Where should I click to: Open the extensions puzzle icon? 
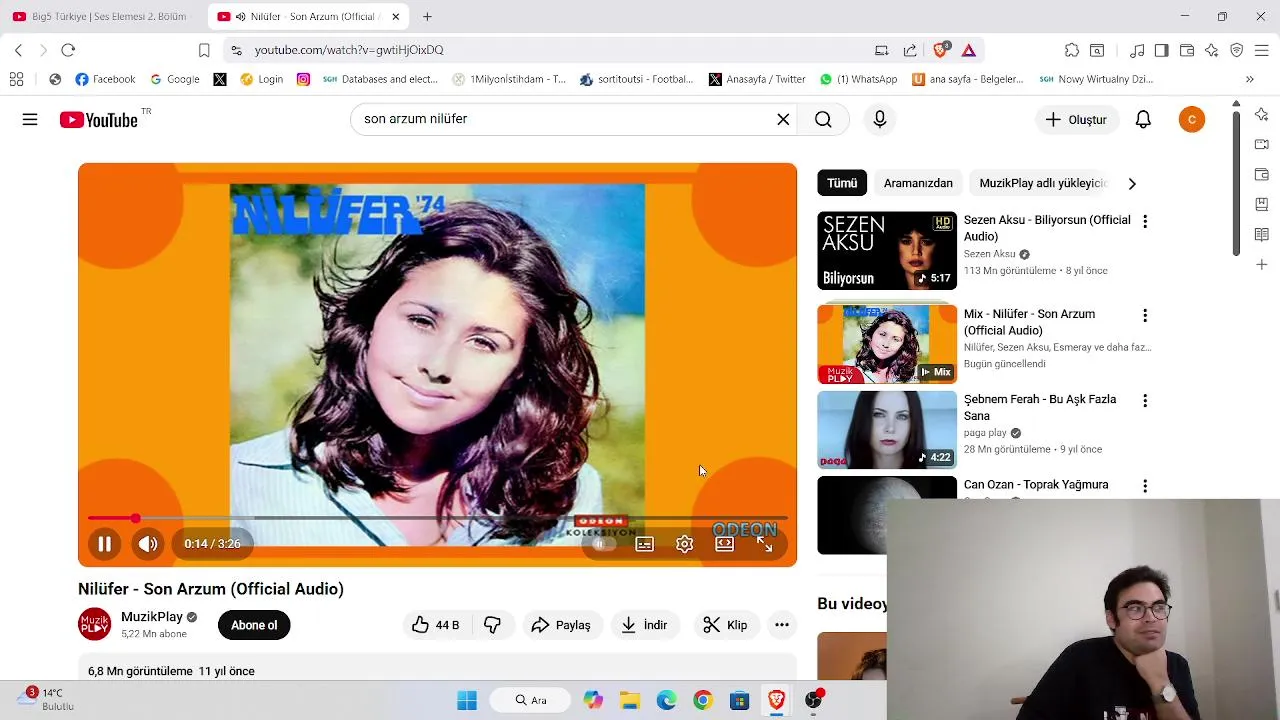pyautogui.click(x=1072, y=50)
